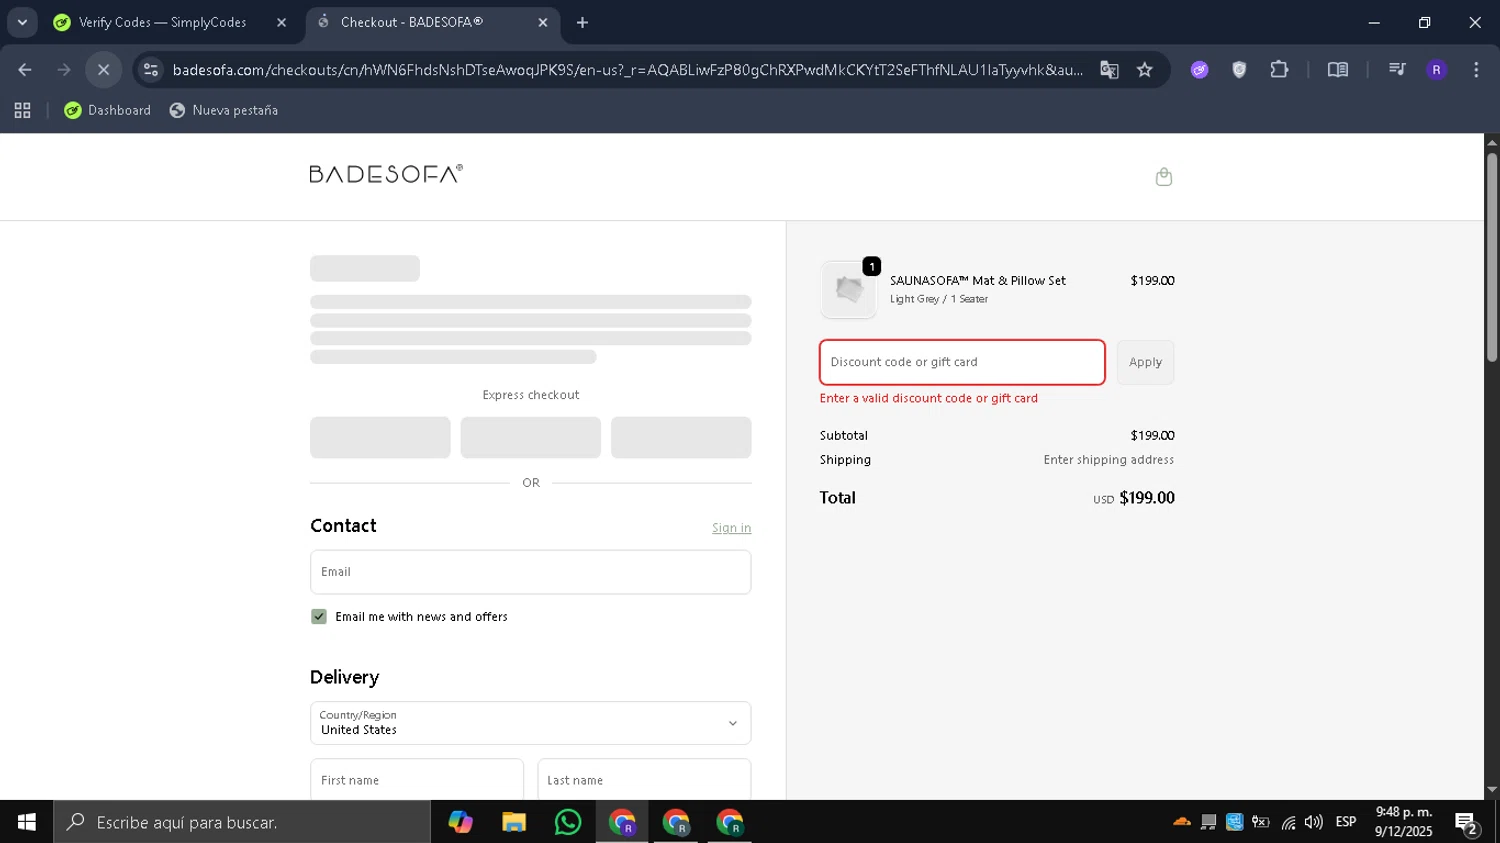The image size is (1500, 843).
Task: Close the Verify Codes tab
Action: tap(281, 22)
